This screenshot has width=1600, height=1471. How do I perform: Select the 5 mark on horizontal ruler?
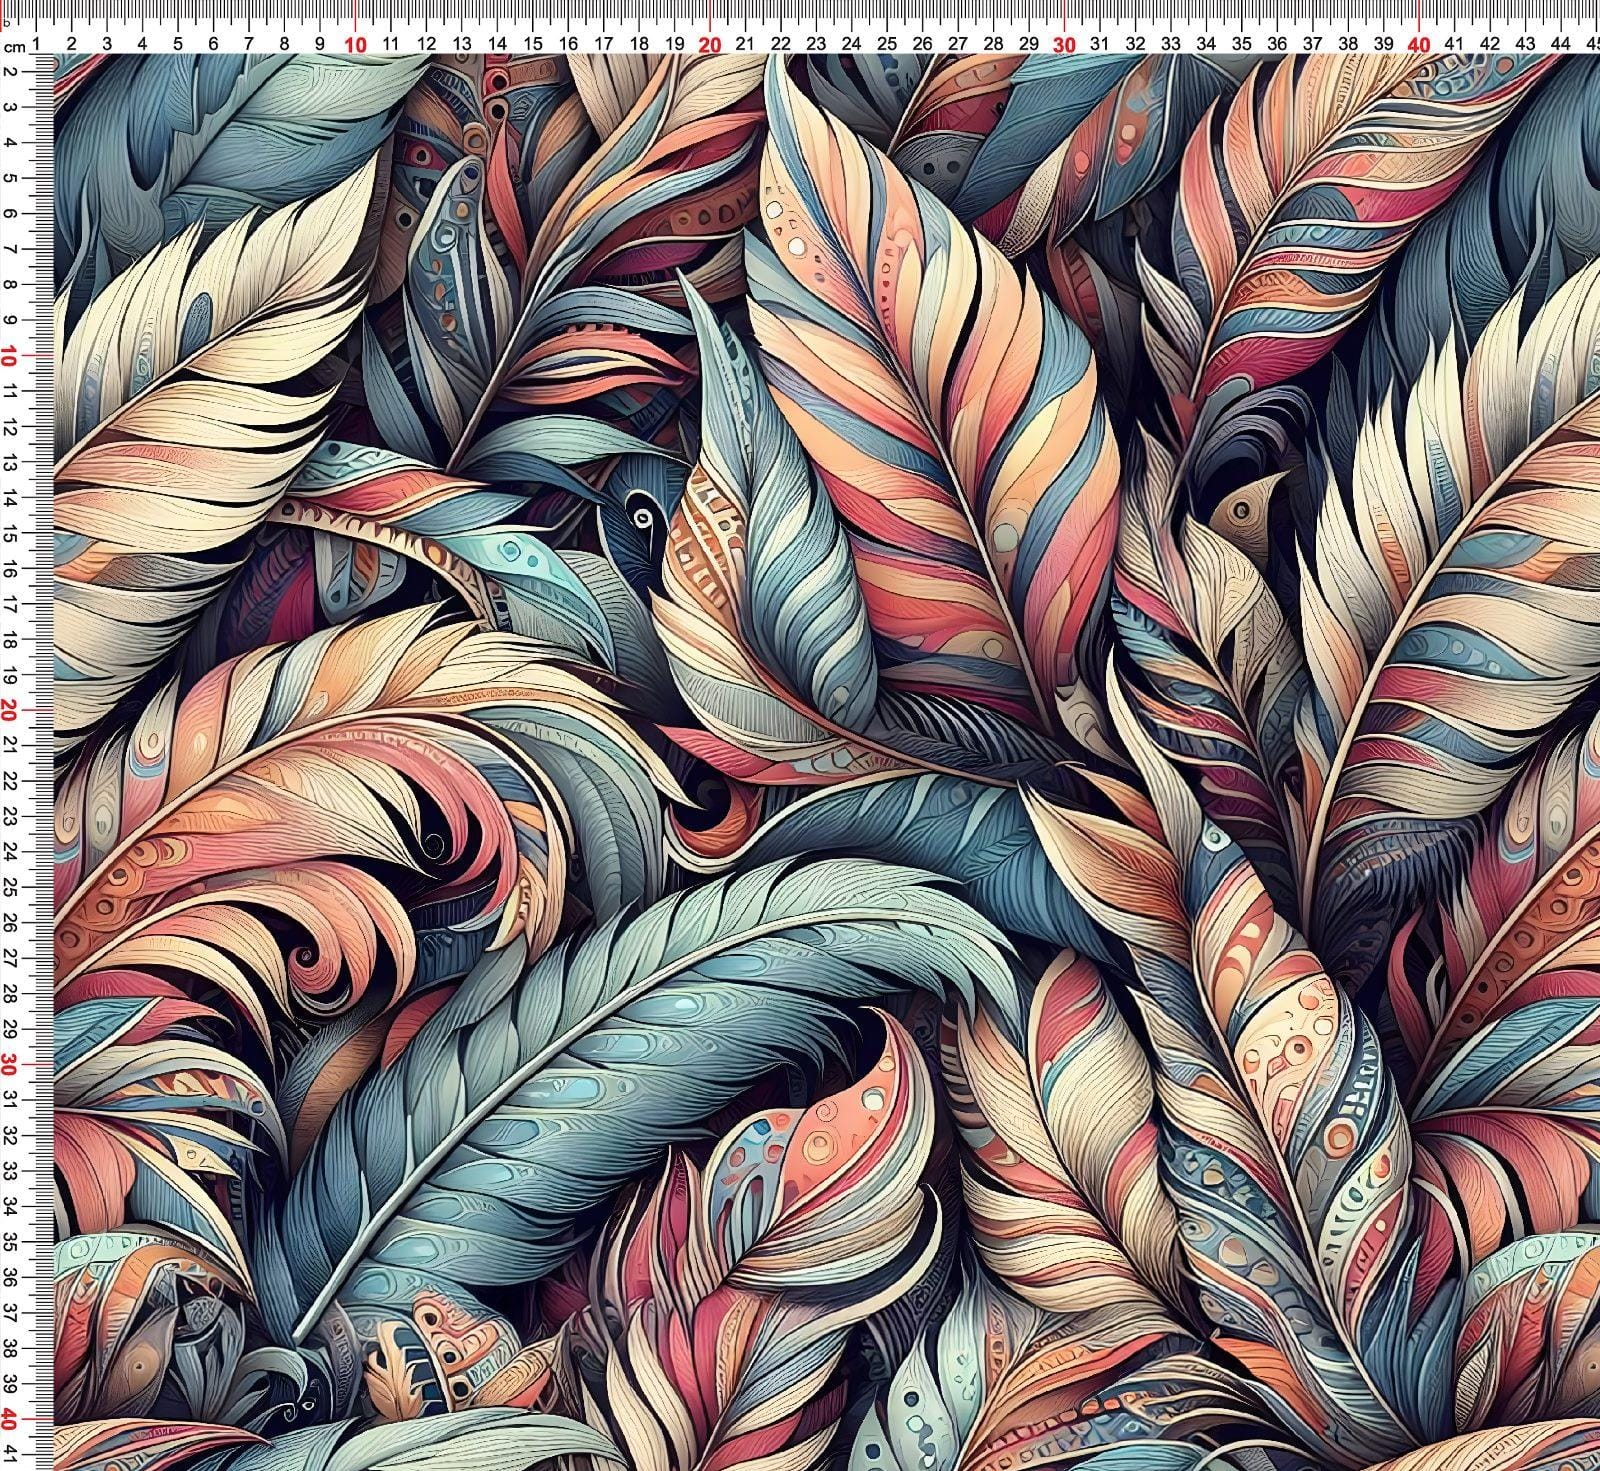(x=177, y=44)
